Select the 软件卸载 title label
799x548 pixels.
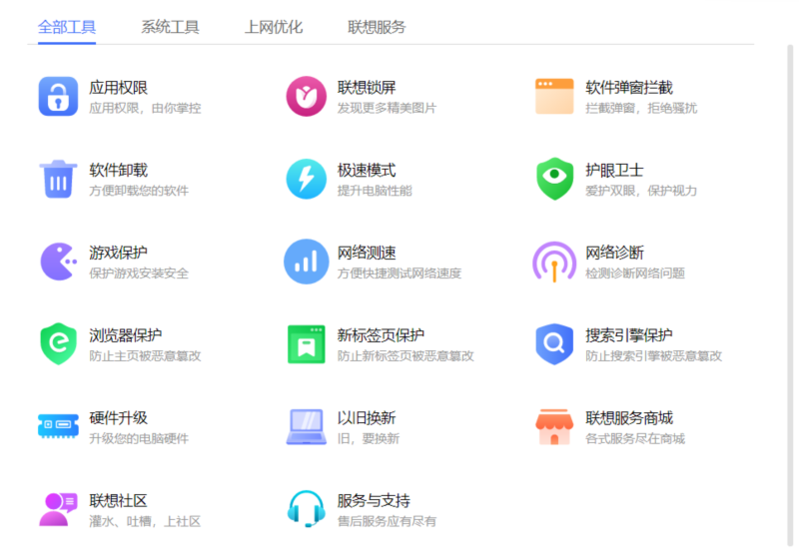(118, 170)
